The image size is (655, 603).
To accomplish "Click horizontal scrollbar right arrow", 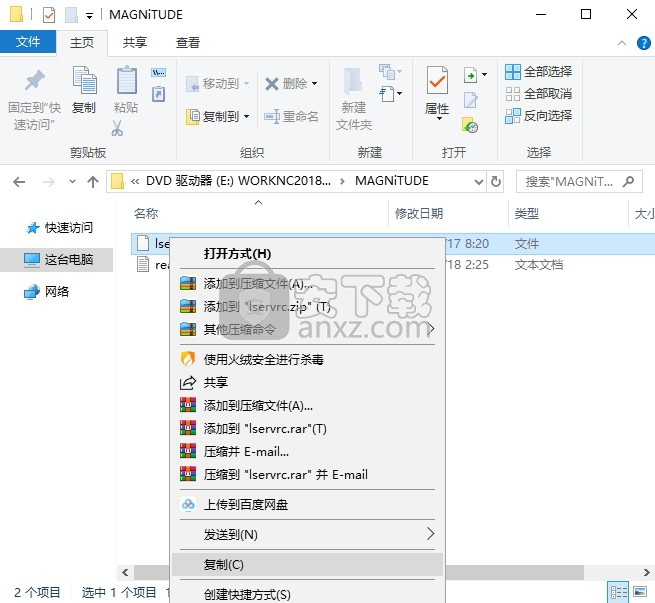I will coord(647,572).
